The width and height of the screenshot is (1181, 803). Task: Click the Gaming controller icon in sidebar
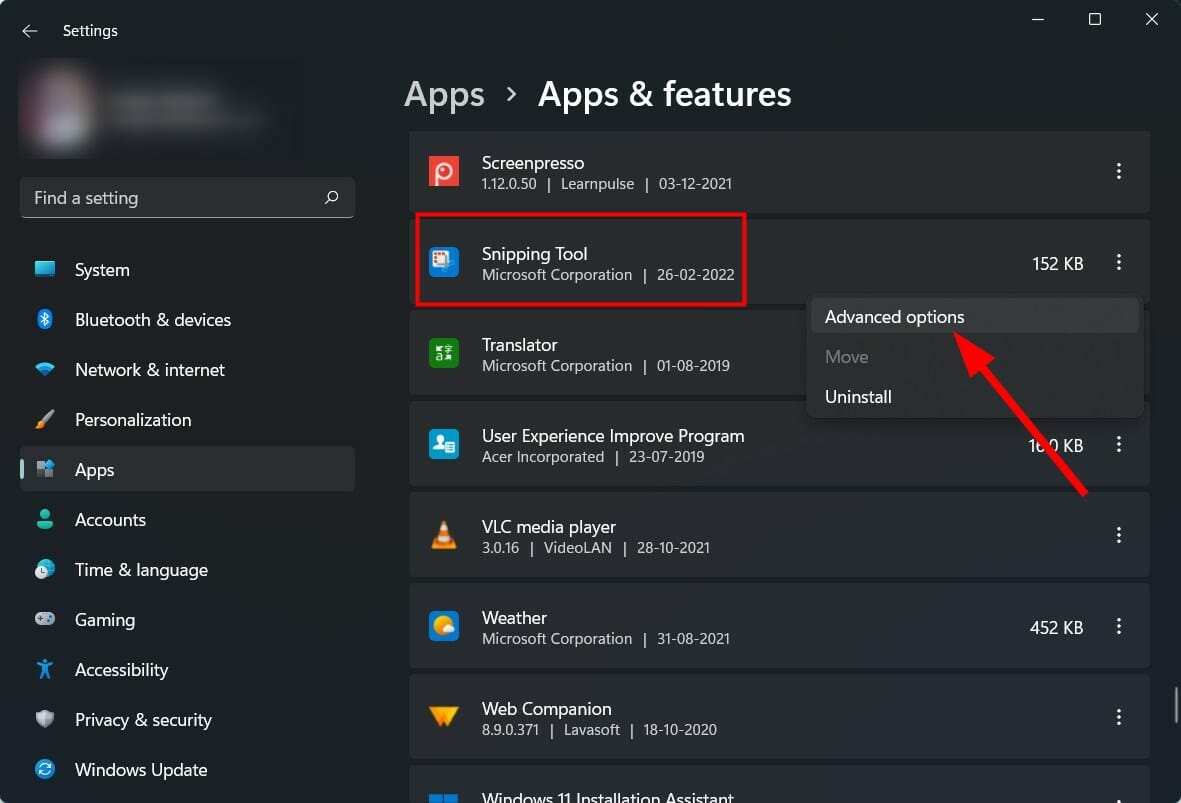click(x=45, y=619)
